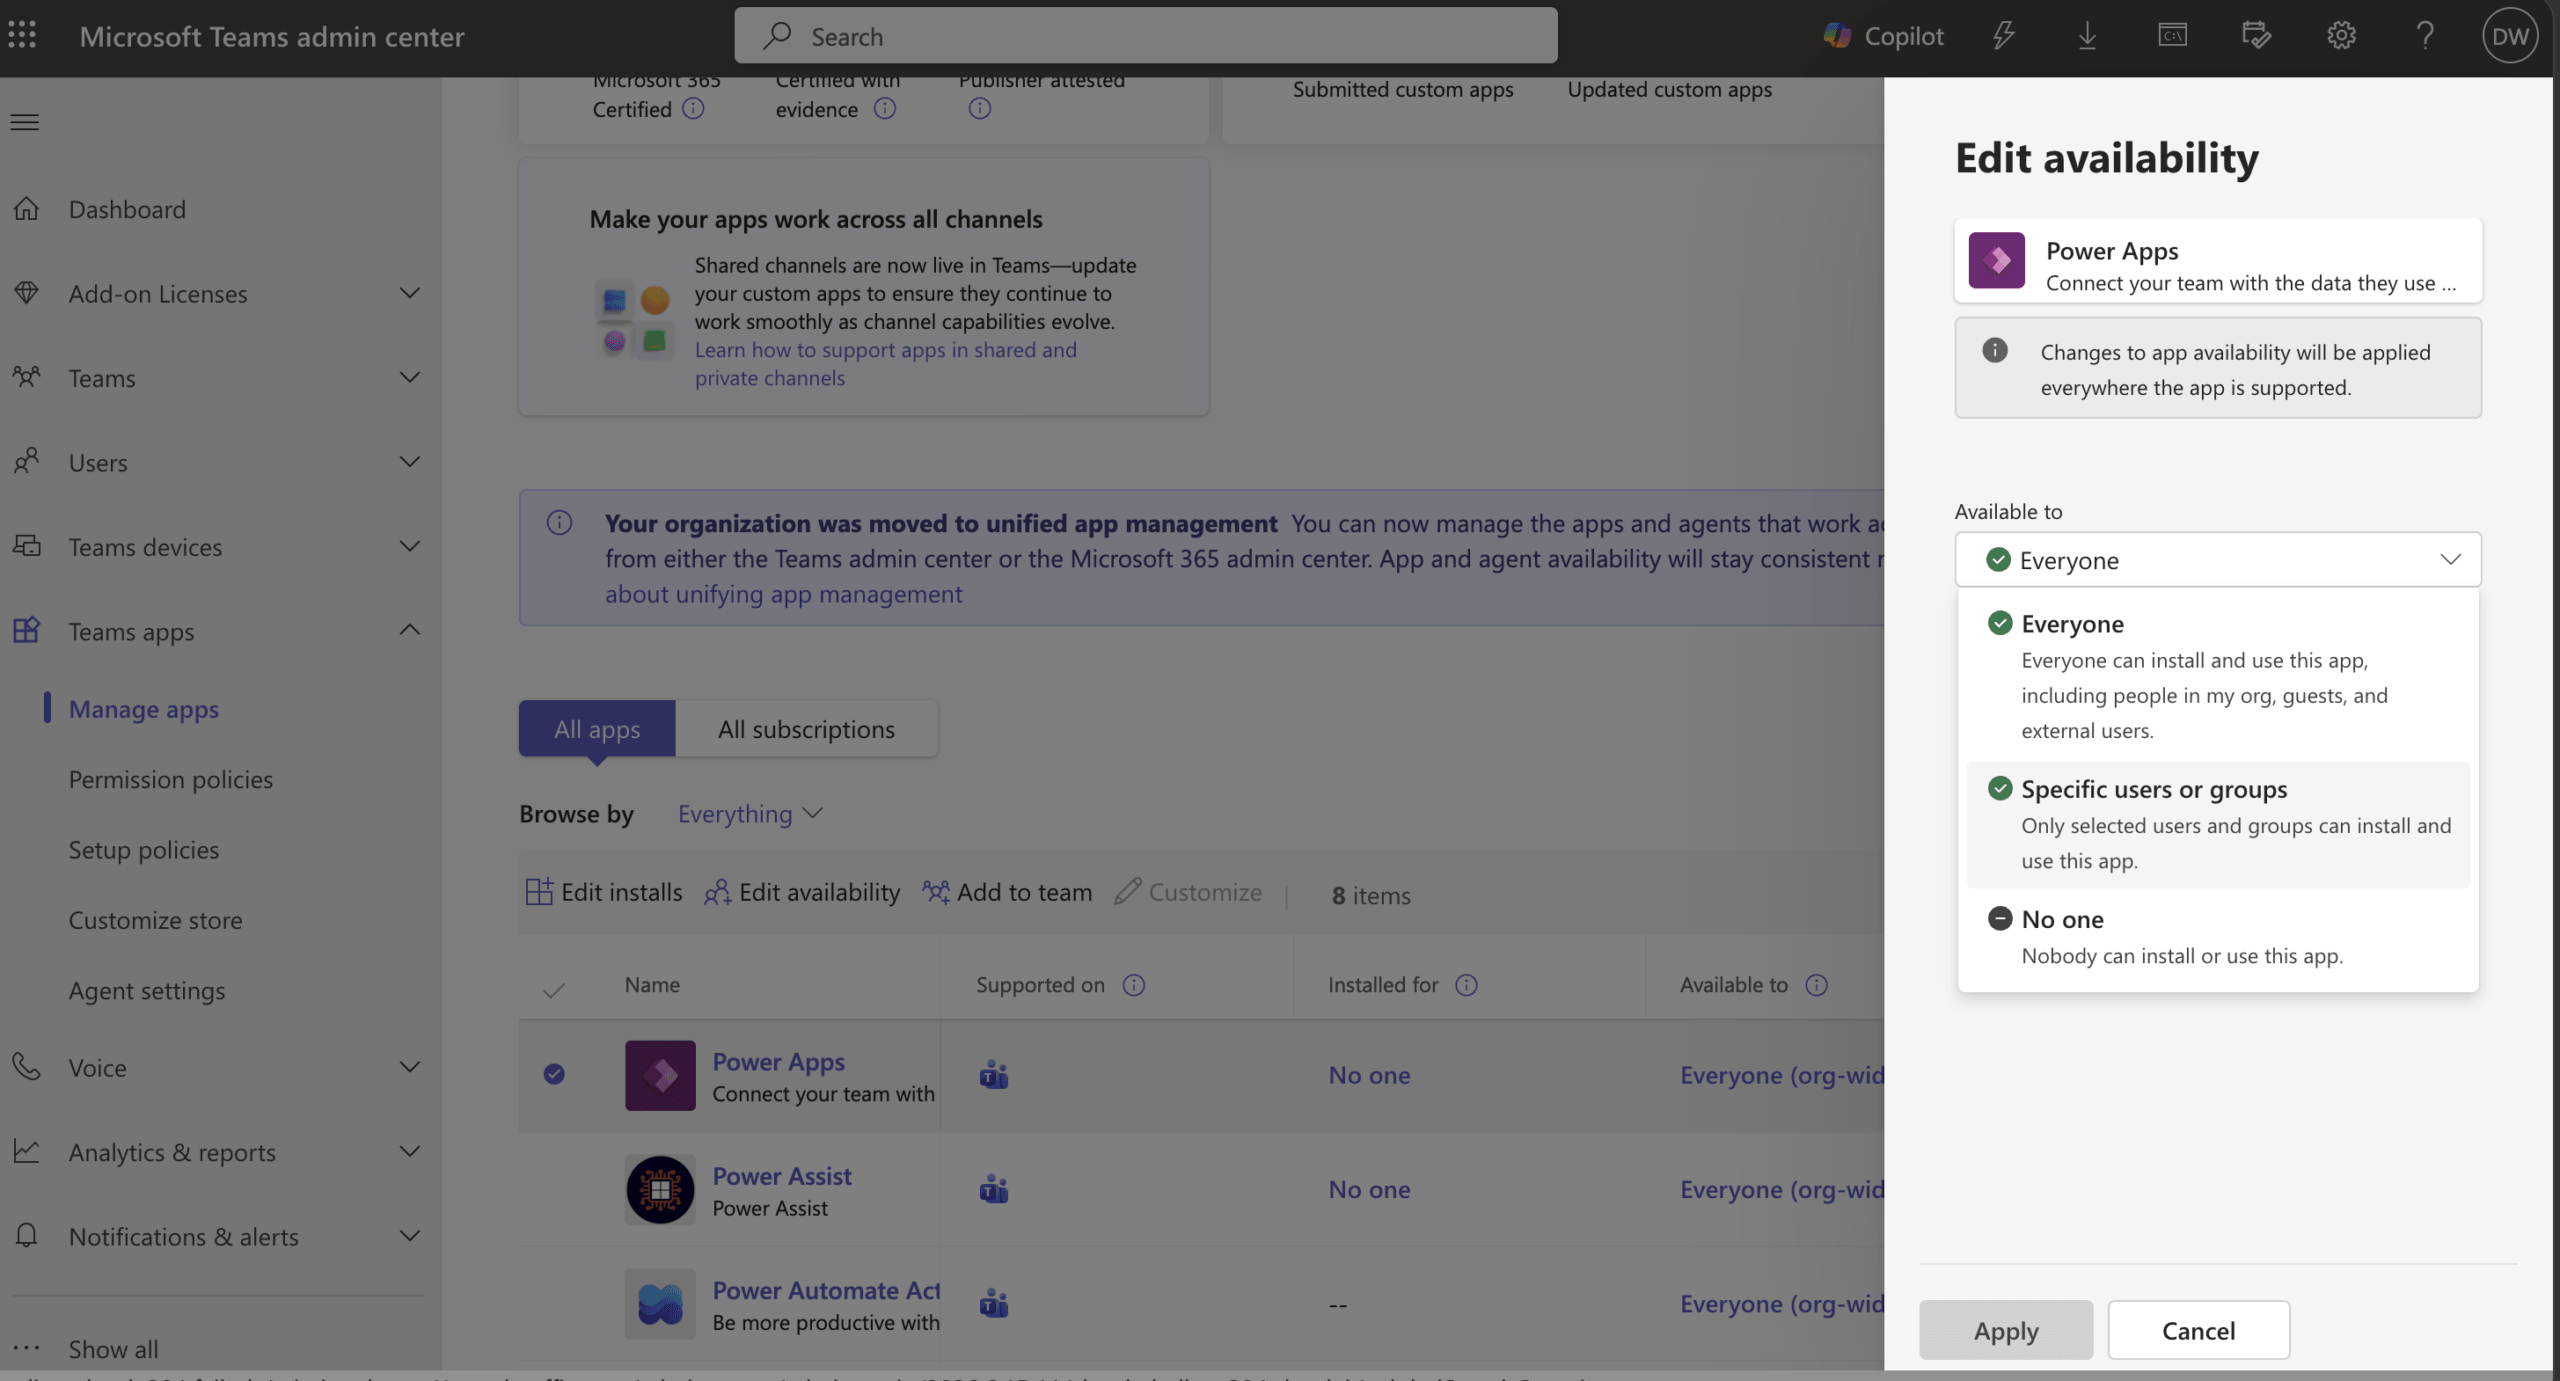Open the DW account avatar

click(2510, 36)
